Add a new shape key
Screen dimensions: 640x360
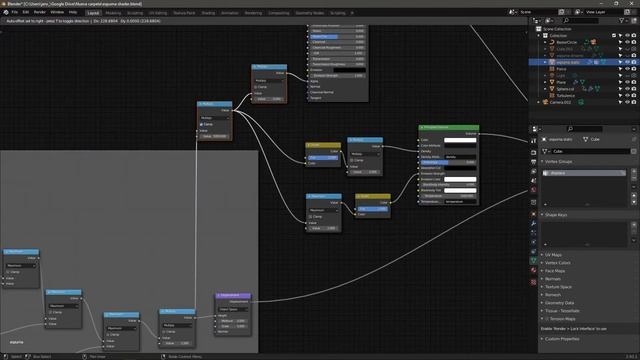634,224
